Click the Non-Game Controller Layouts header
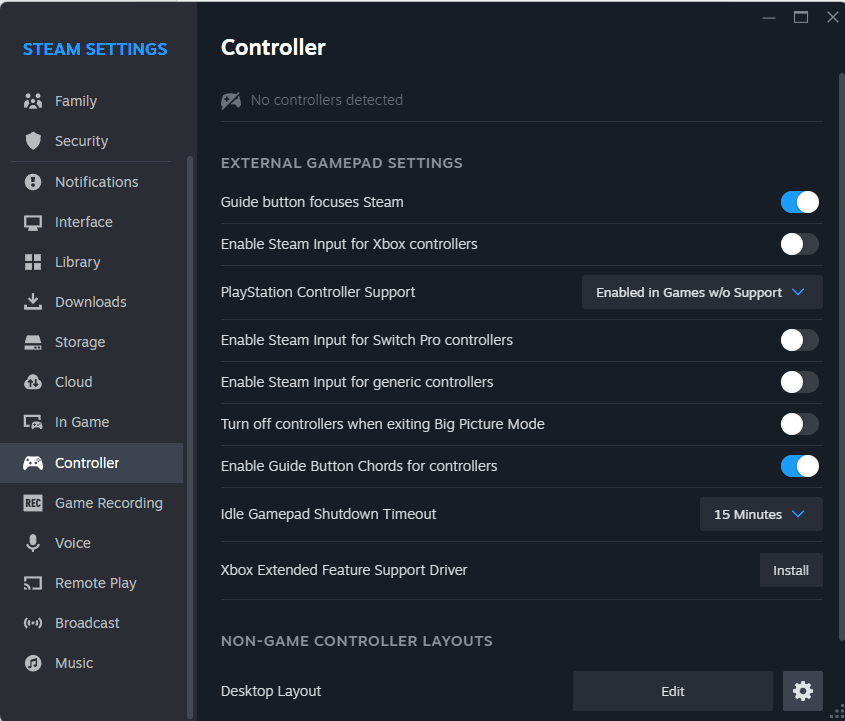845x721 pixels. pos(357,641)
